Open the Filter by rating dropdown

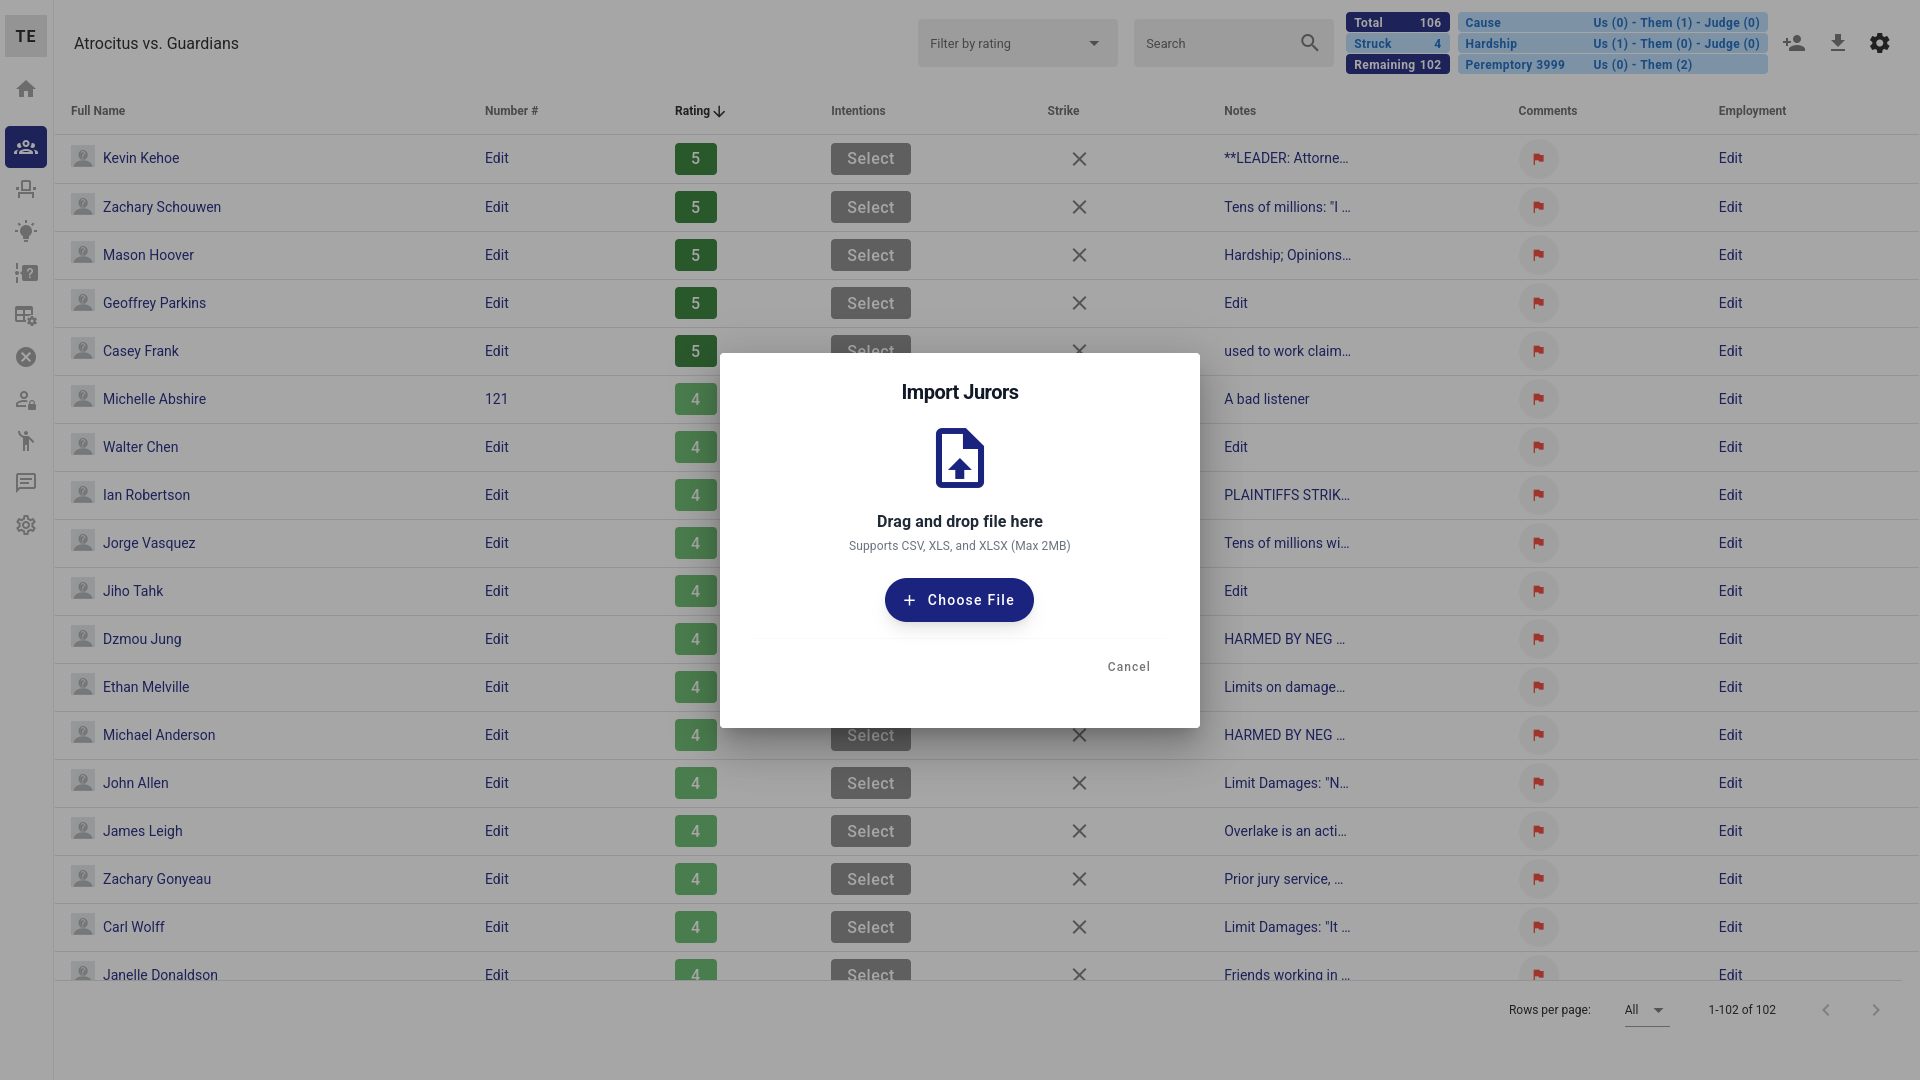pos(1018,43)
